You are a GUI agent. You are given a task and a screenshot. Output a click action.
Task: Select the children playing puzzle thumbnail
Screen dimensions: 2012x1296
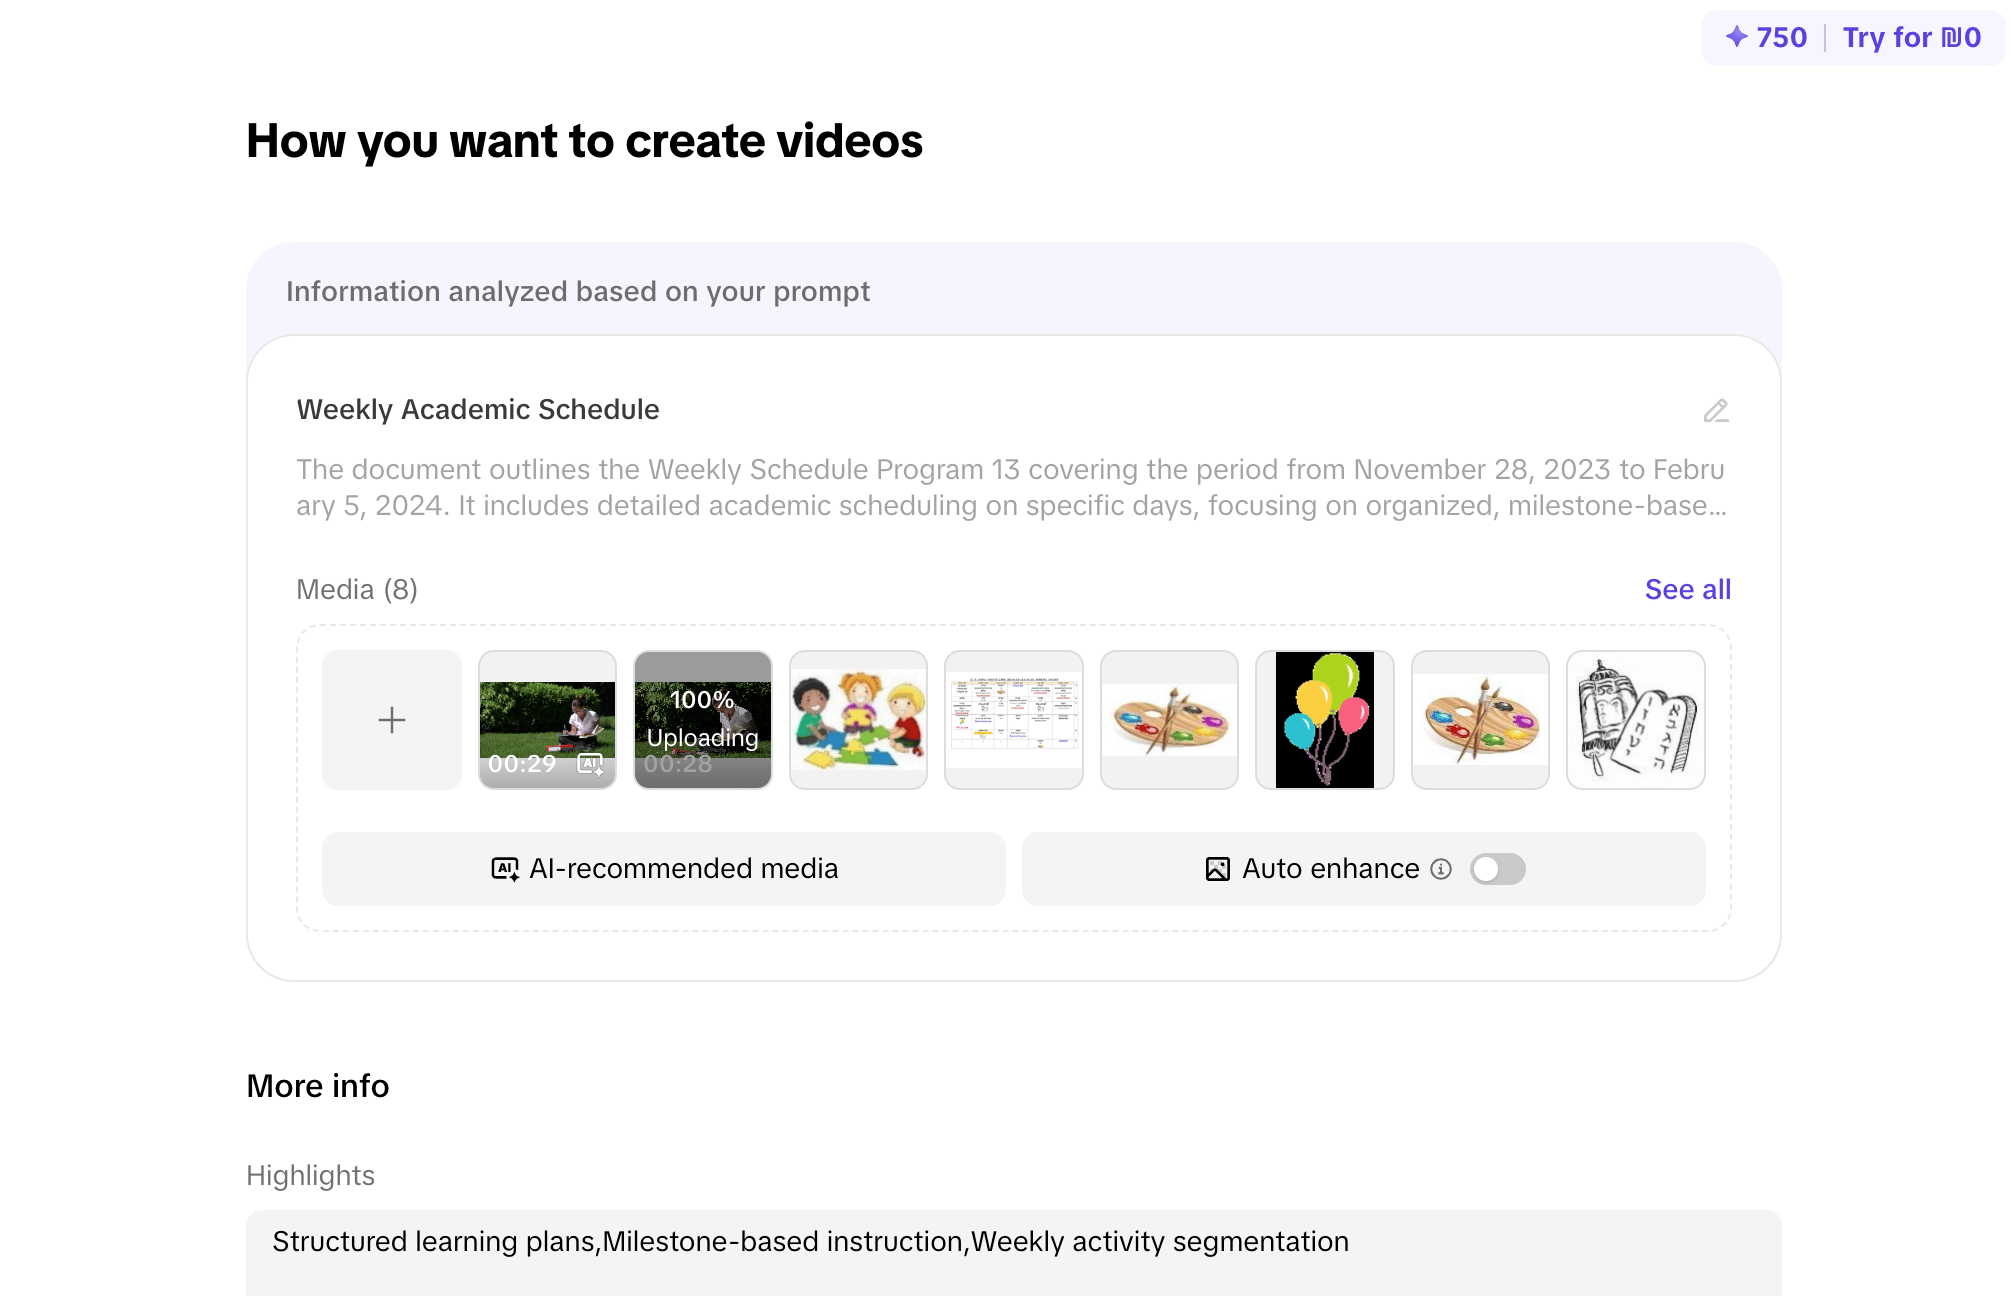[x=858, y=720]
